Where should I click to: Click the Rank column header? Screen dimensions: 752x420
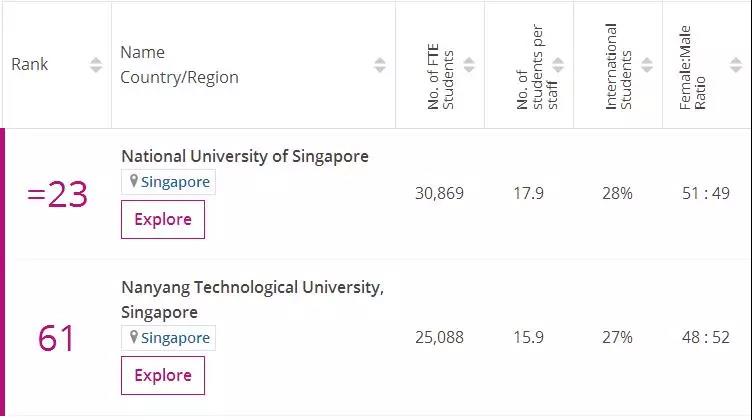pyautogui.click(x=30, y=65)
